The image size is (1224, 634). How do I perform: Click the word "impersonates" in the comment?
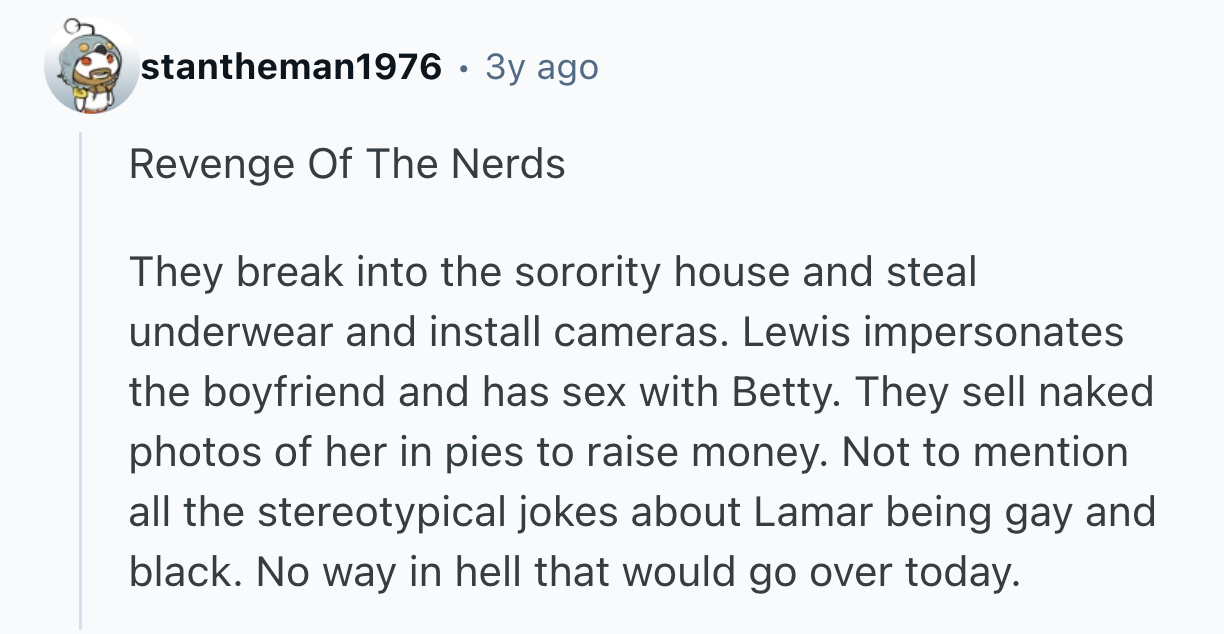tap(993, 331)
